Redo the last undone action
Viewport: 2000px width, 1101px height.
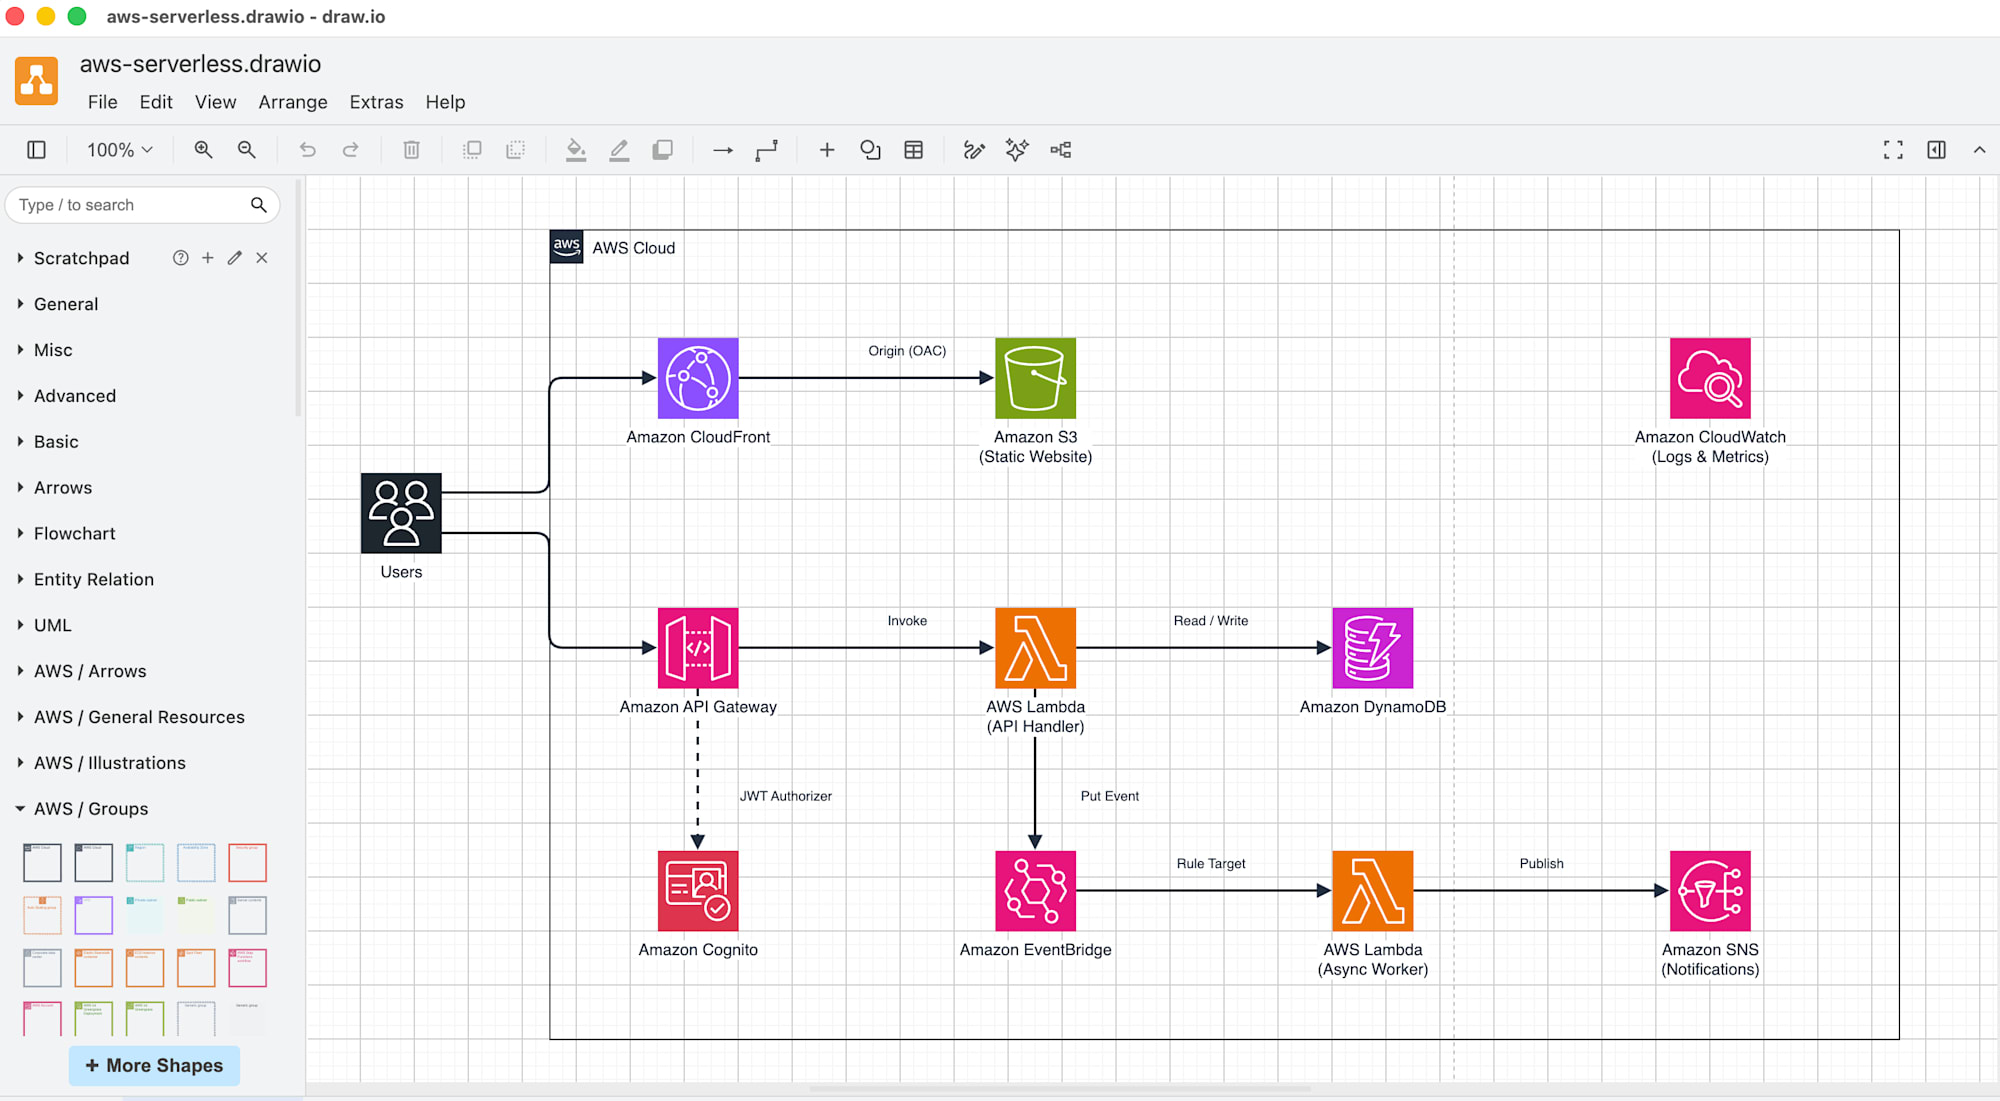[350, 150]
